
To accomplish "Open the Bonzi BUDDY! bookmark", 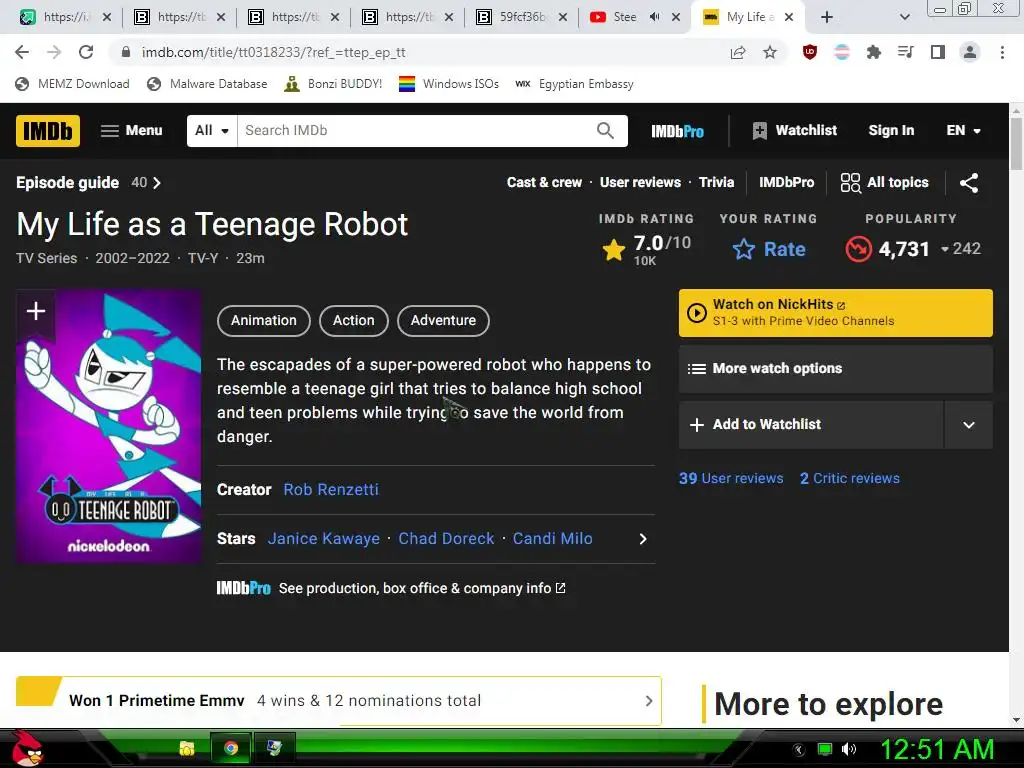I will click(x=333, y=84).
